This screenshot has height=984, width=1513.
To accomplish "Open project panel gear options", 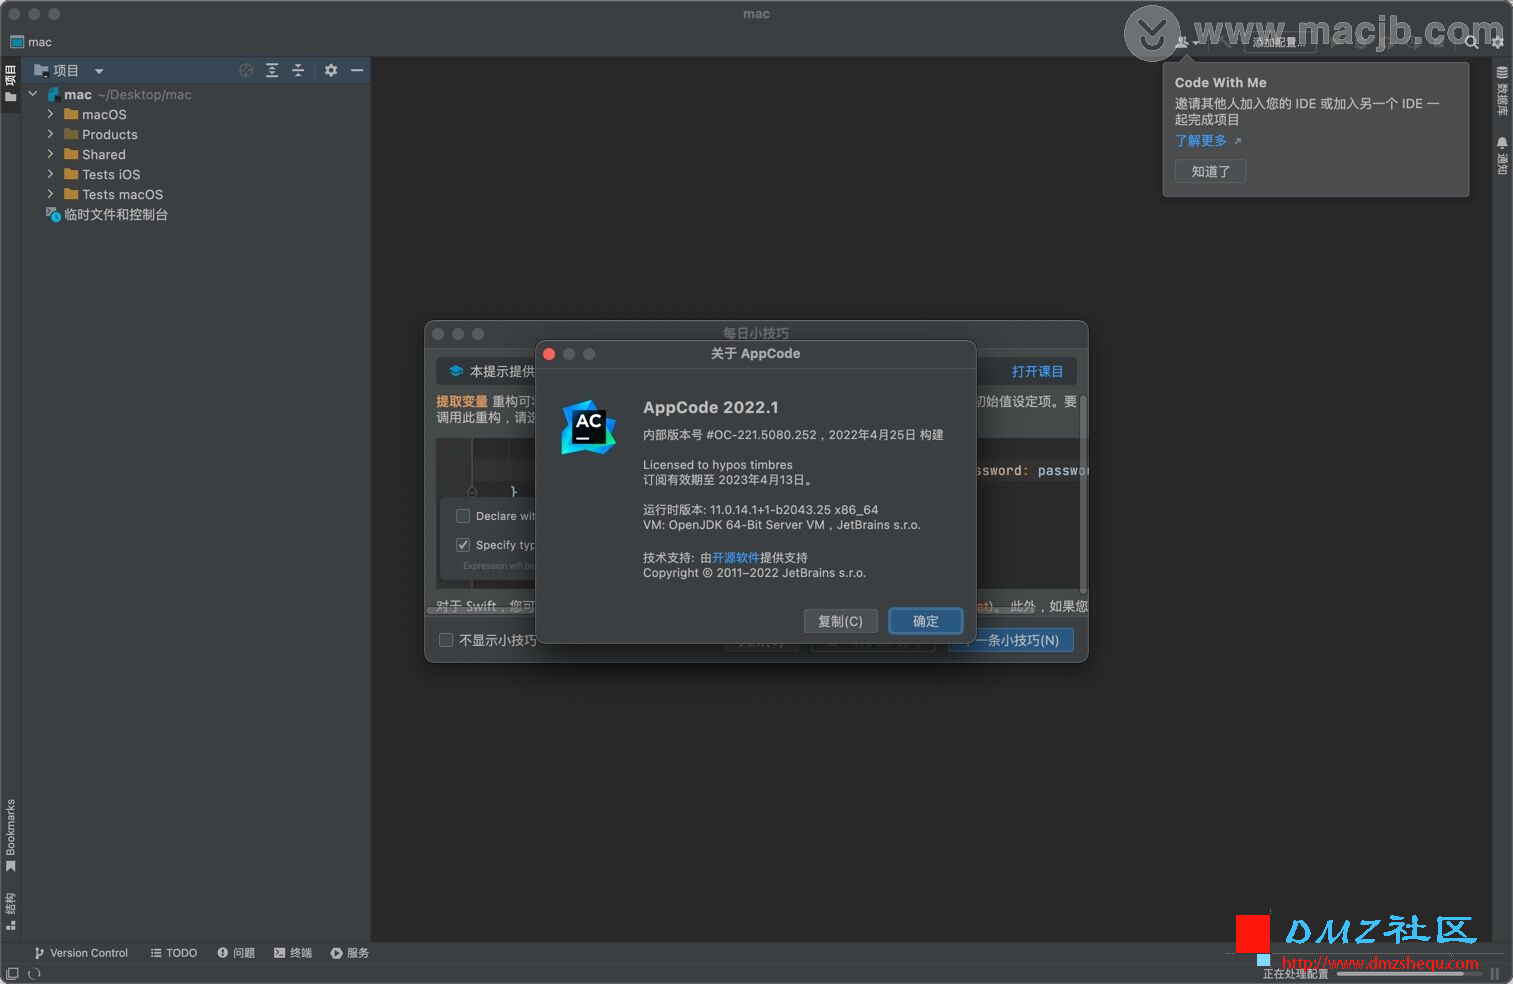I will [x=331, y=70].
